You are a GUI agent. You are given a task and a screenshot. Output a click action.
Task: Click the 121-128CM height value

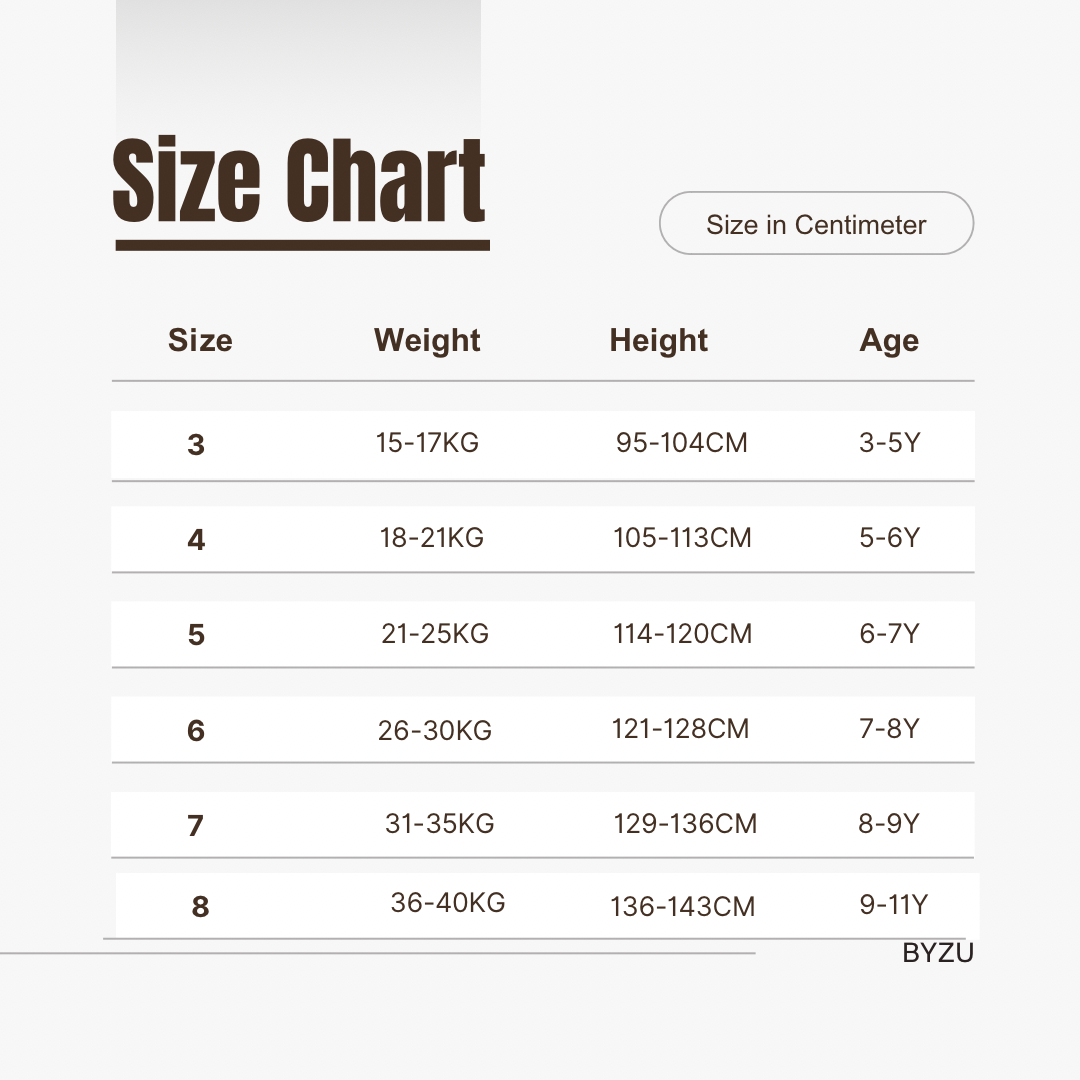pos(681,729)
